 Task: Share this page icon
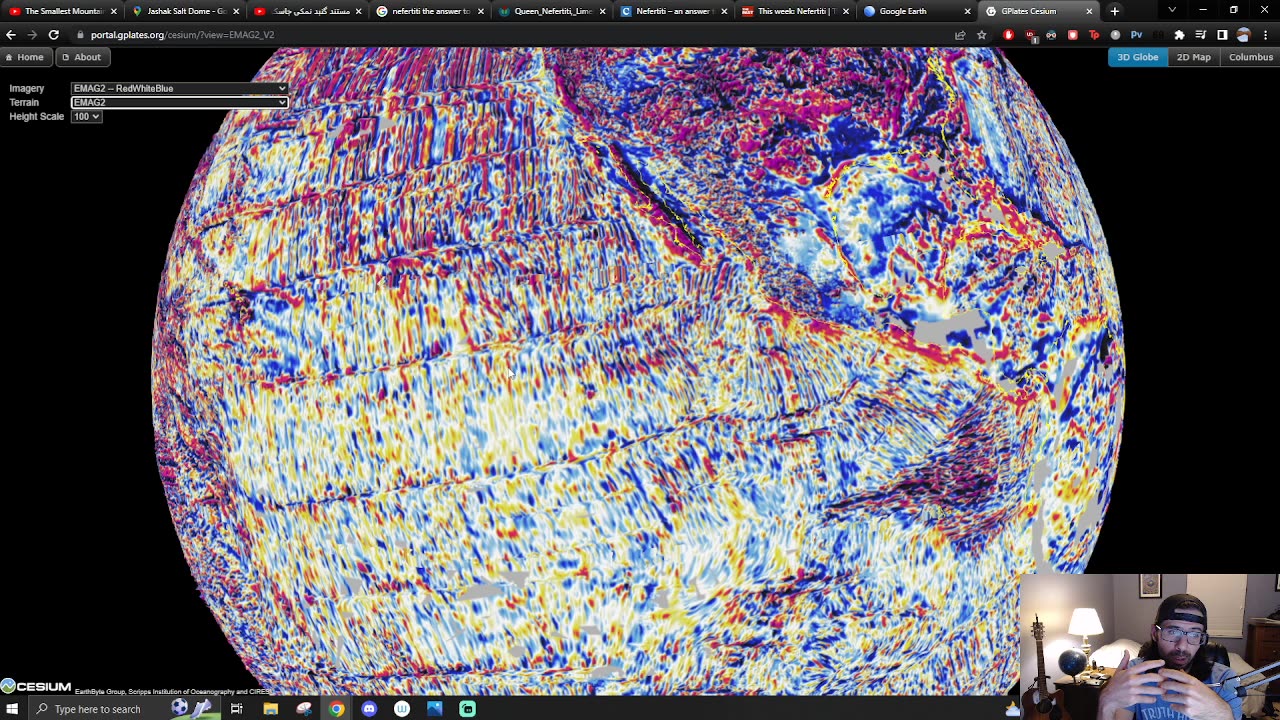pyautogui.click(x=960, y=35)
